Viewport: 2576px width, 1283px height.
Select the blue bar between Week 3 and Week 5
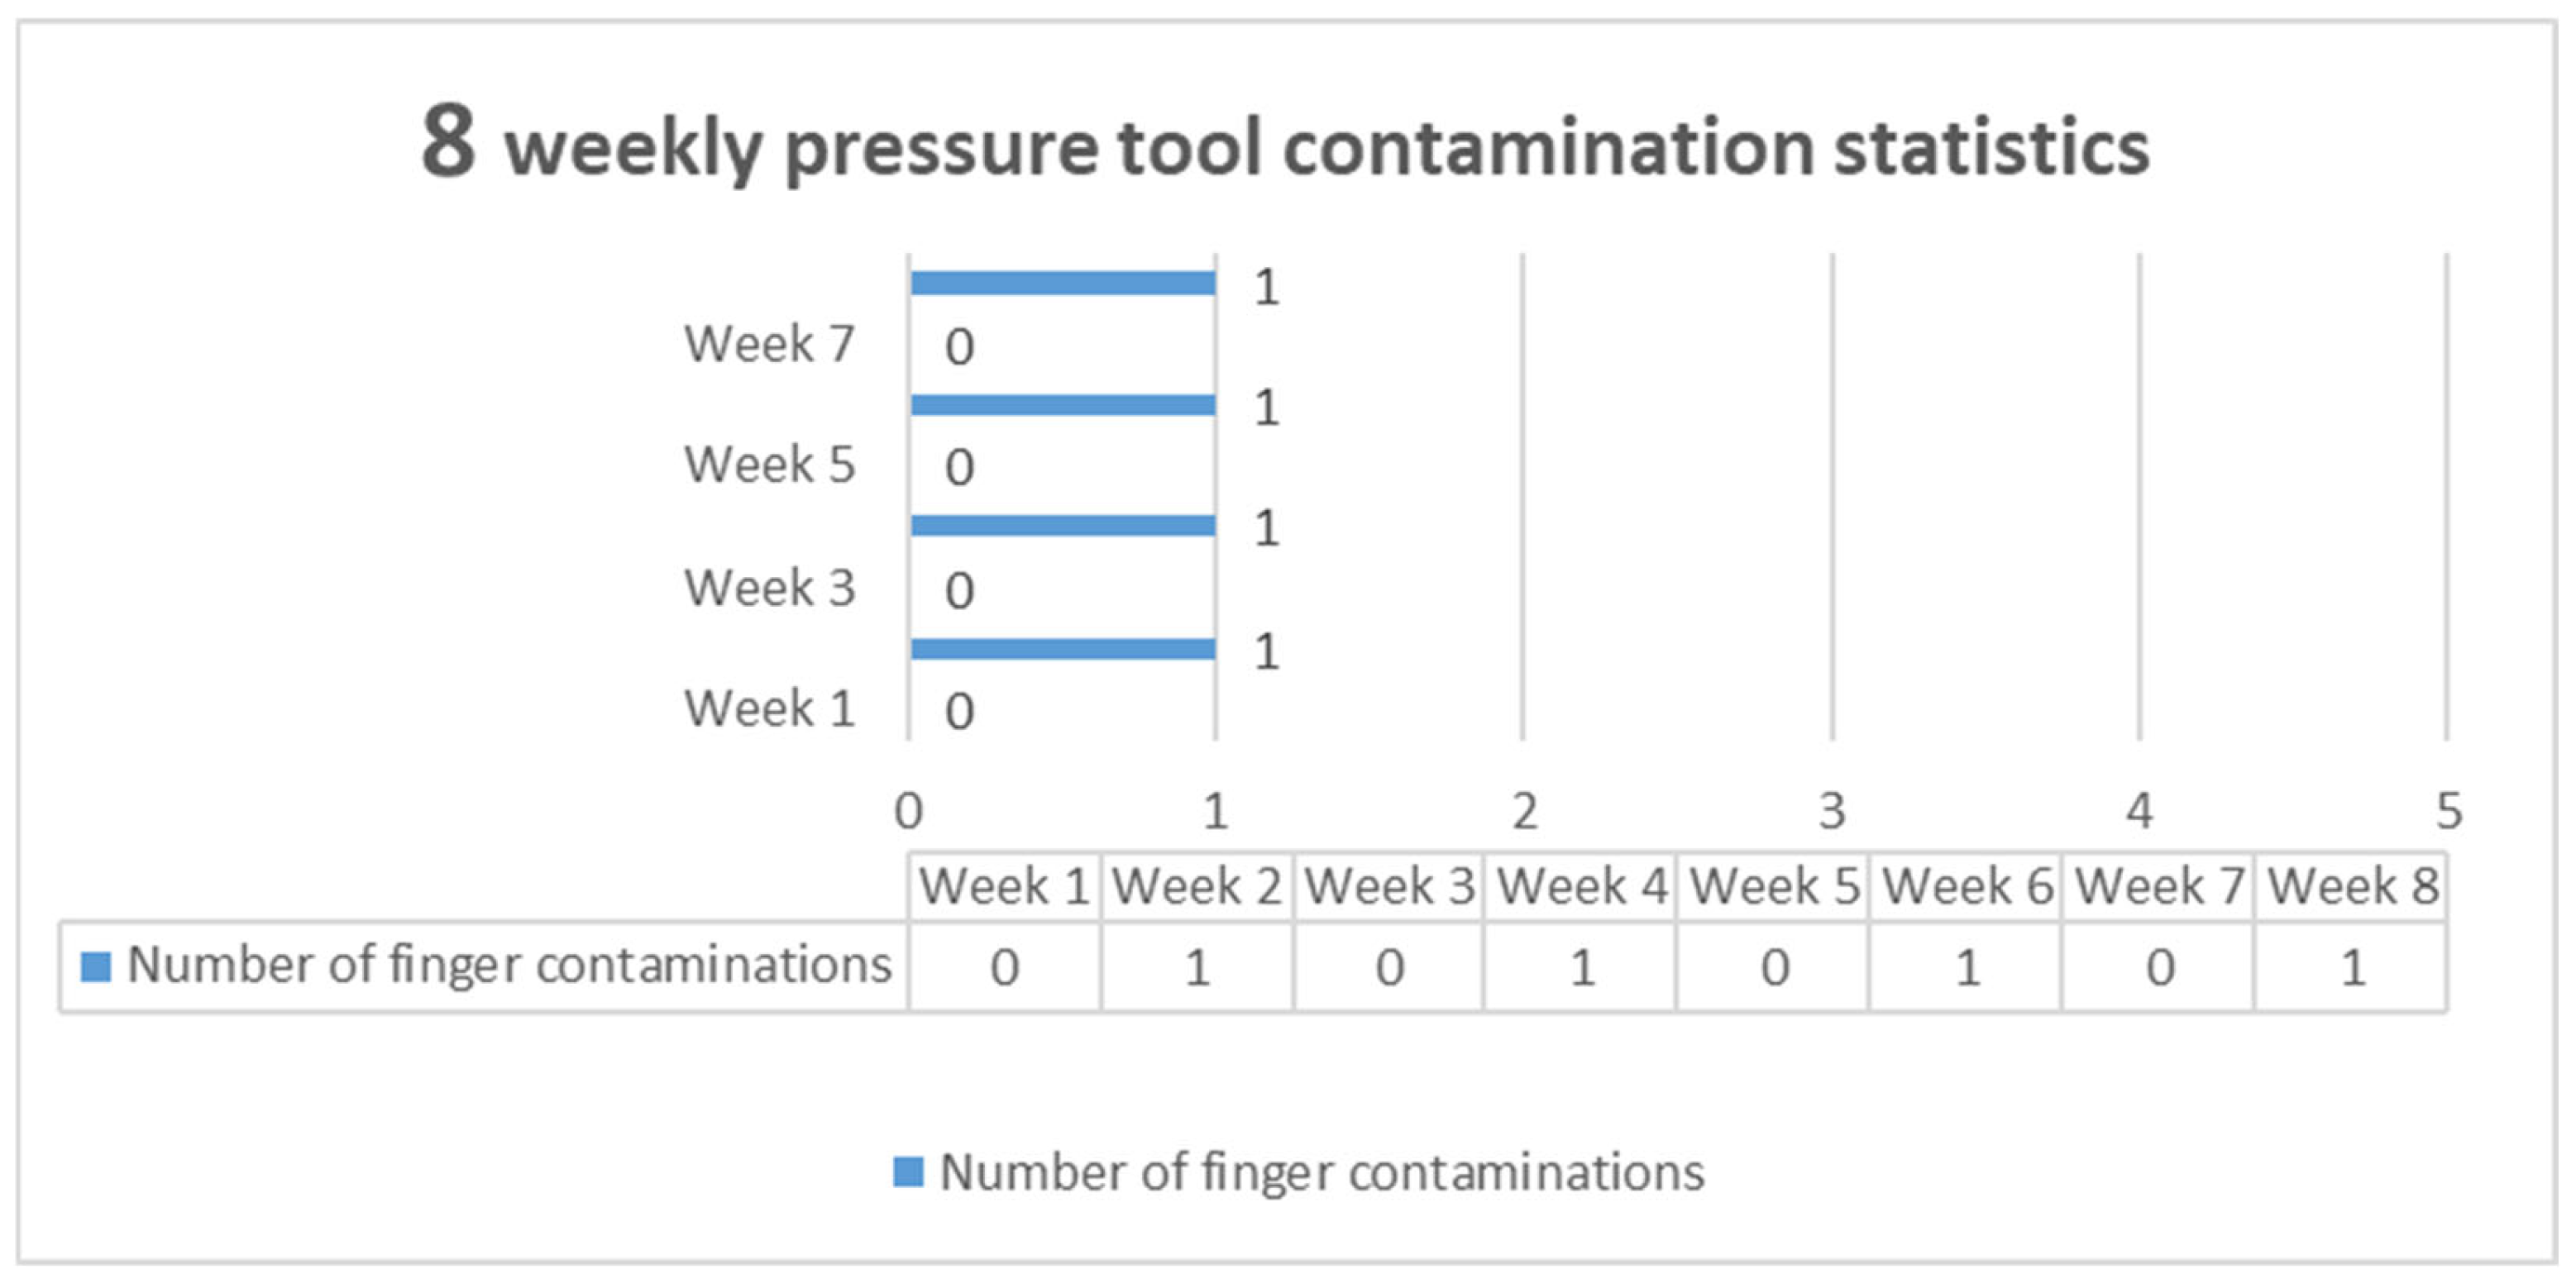point(1063,526)
